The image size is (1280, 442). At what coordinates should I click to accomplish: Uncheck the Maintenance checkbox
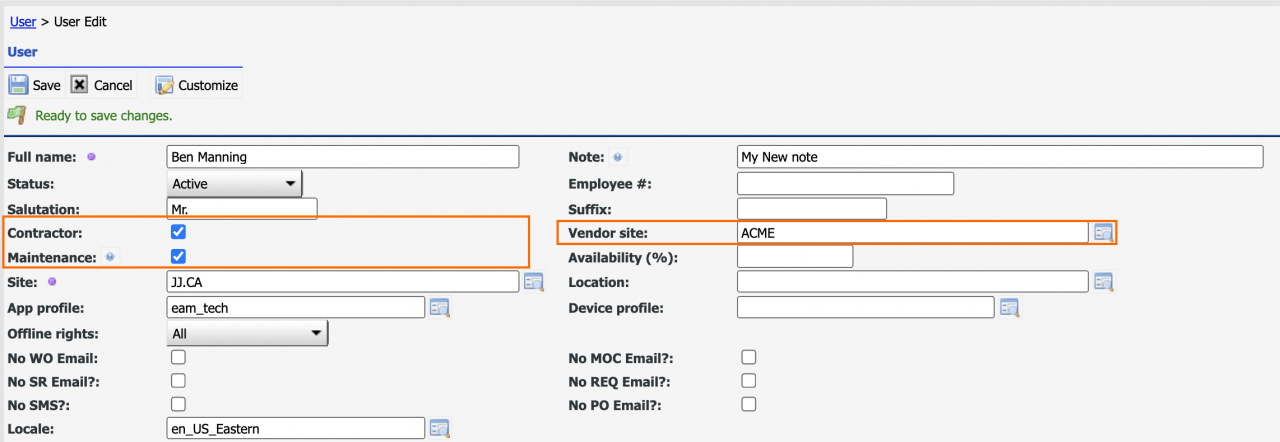point(179,257)
